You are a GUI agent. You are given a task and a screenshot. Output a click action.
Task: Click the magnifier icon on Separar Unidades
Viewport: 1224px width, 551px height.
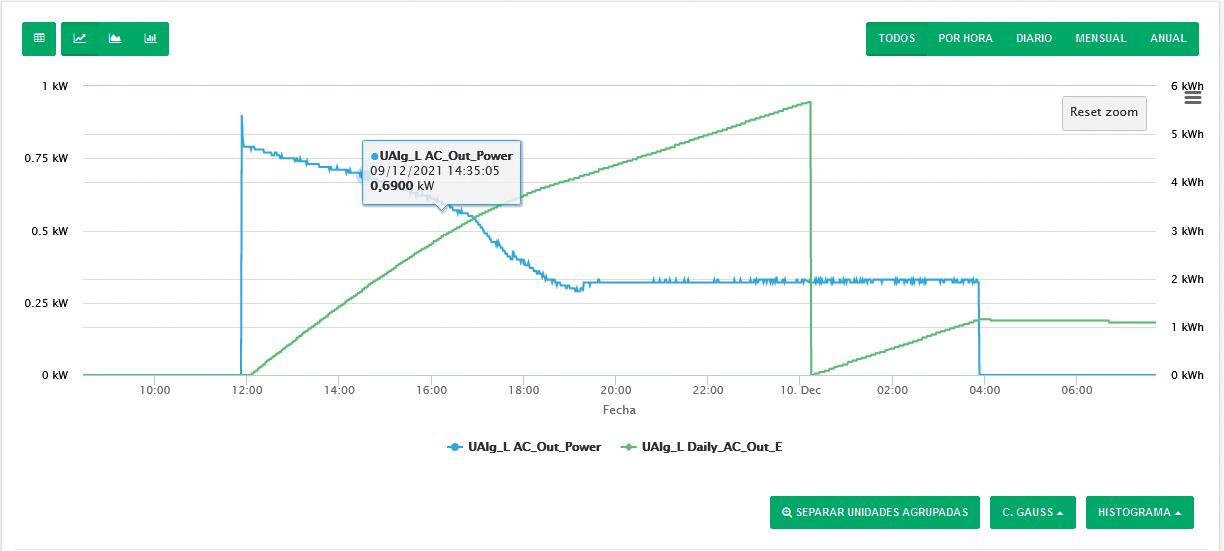tap(787, 513)
